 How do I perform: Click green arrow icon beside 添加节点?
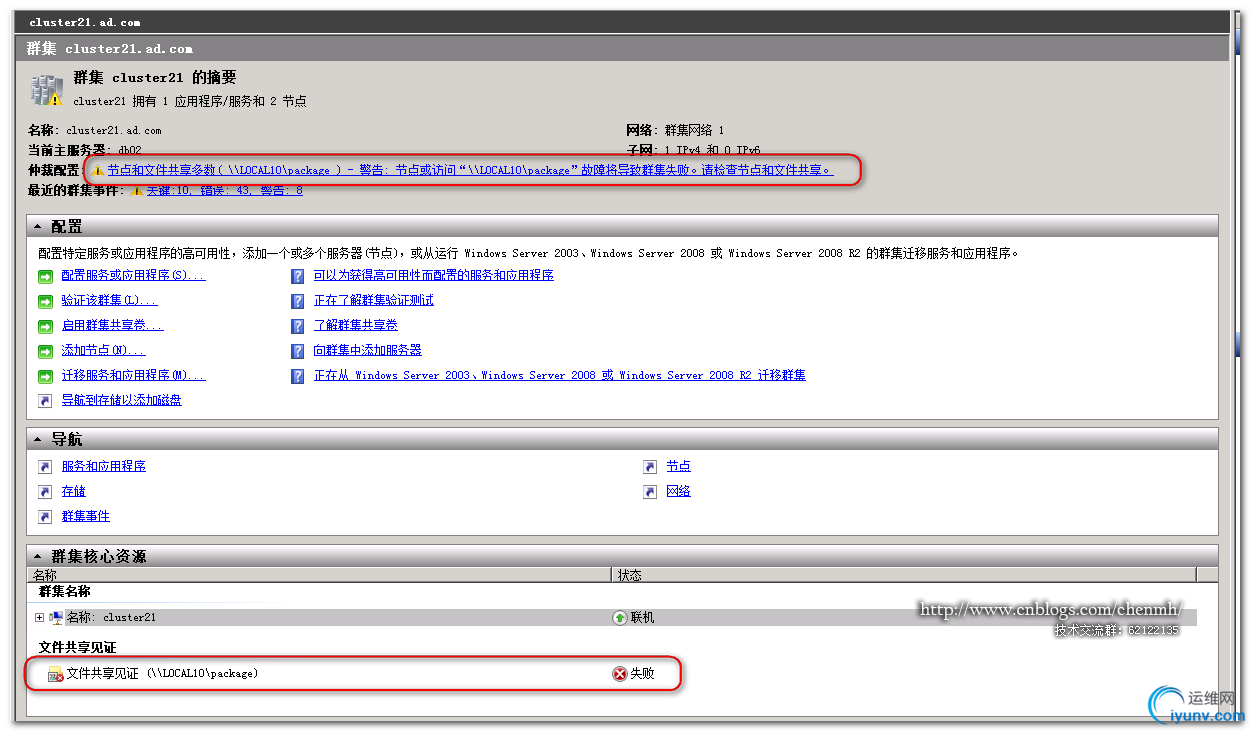[x=45, y=351]
